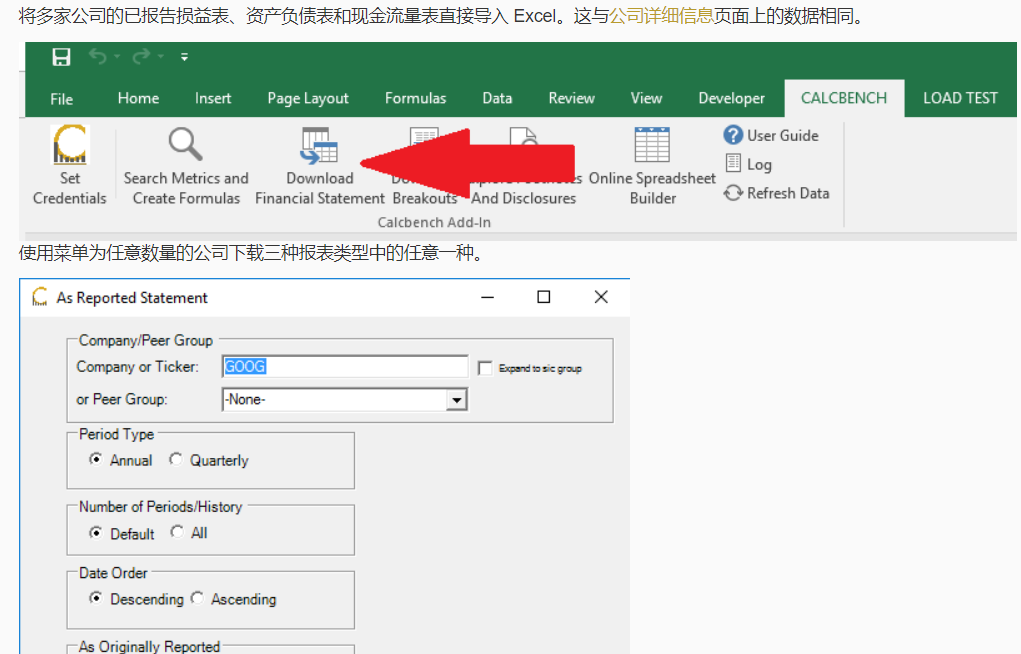Minimize the As Reported Statement dialog
1021x654 pixels.
487,298
